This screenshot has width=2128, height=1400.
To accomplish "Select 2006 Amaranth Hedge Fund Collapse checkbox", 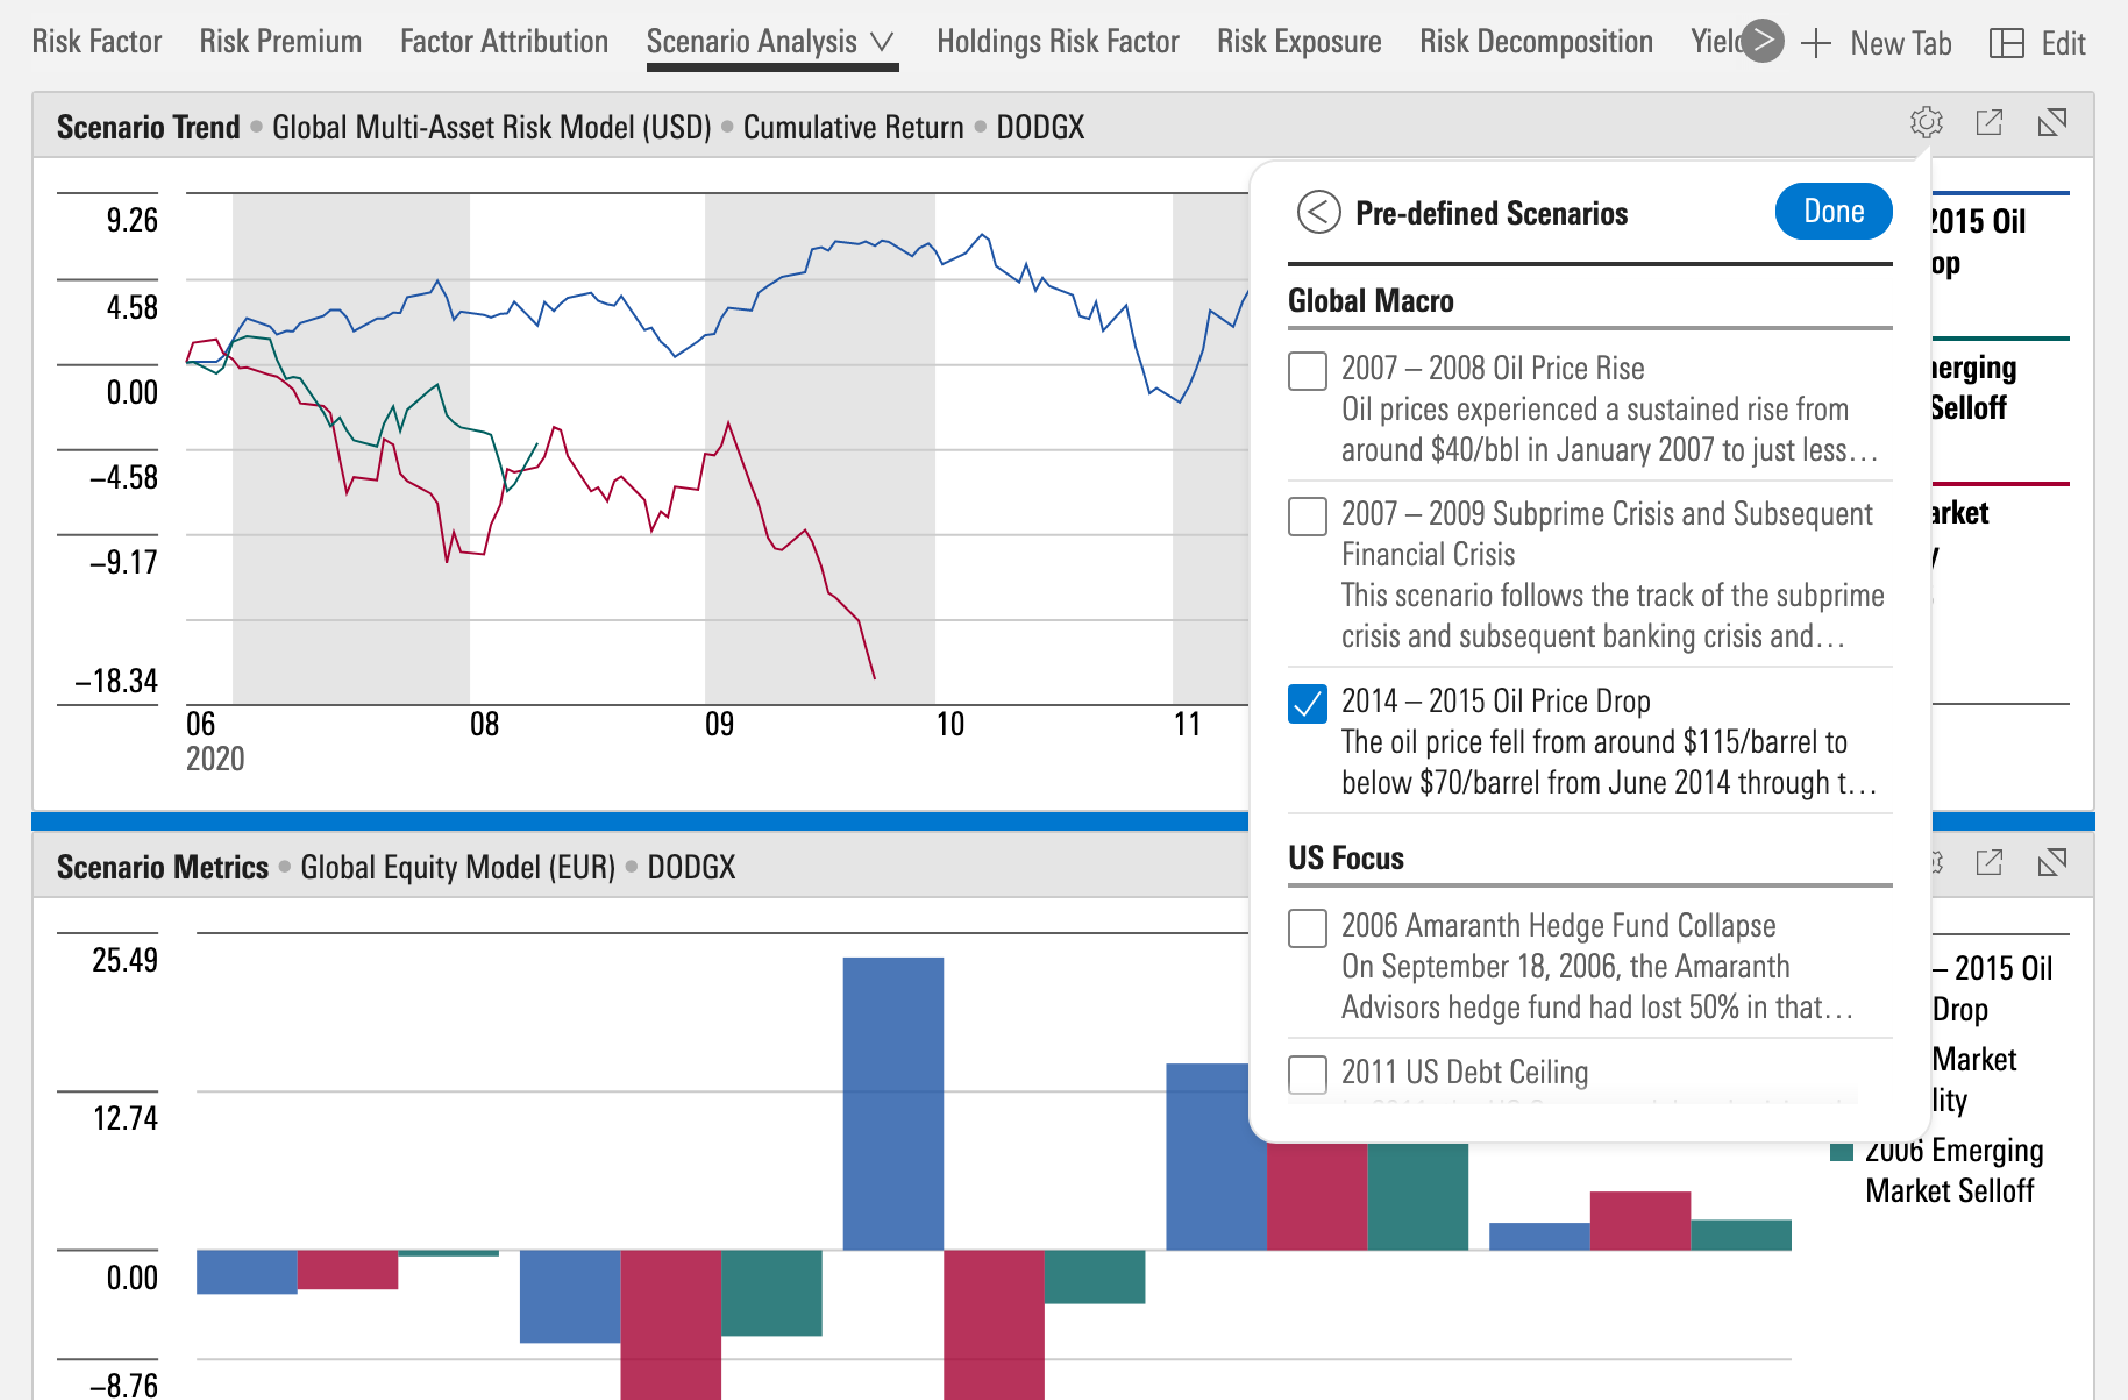I will 1307,928.
